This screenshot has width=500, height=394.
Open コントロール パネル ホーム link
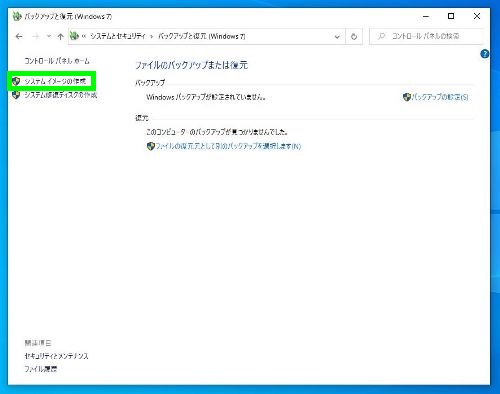57,61
